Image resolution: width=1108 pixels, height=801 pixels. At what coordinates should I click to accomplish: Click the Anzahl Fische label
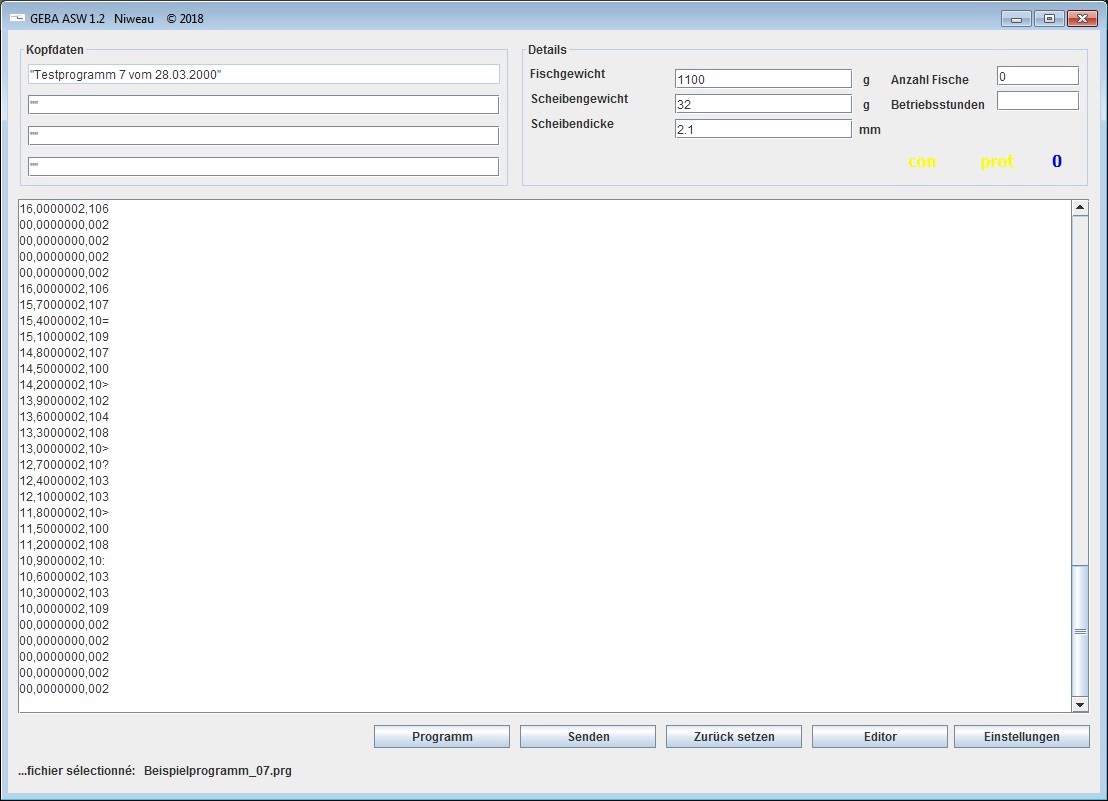pyautogui.click(x=929, y=80)
